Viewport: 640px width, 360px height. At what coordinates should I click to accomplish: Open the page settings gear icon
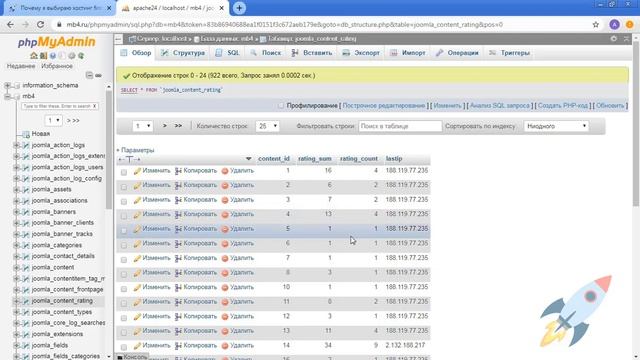click(614, 38)
